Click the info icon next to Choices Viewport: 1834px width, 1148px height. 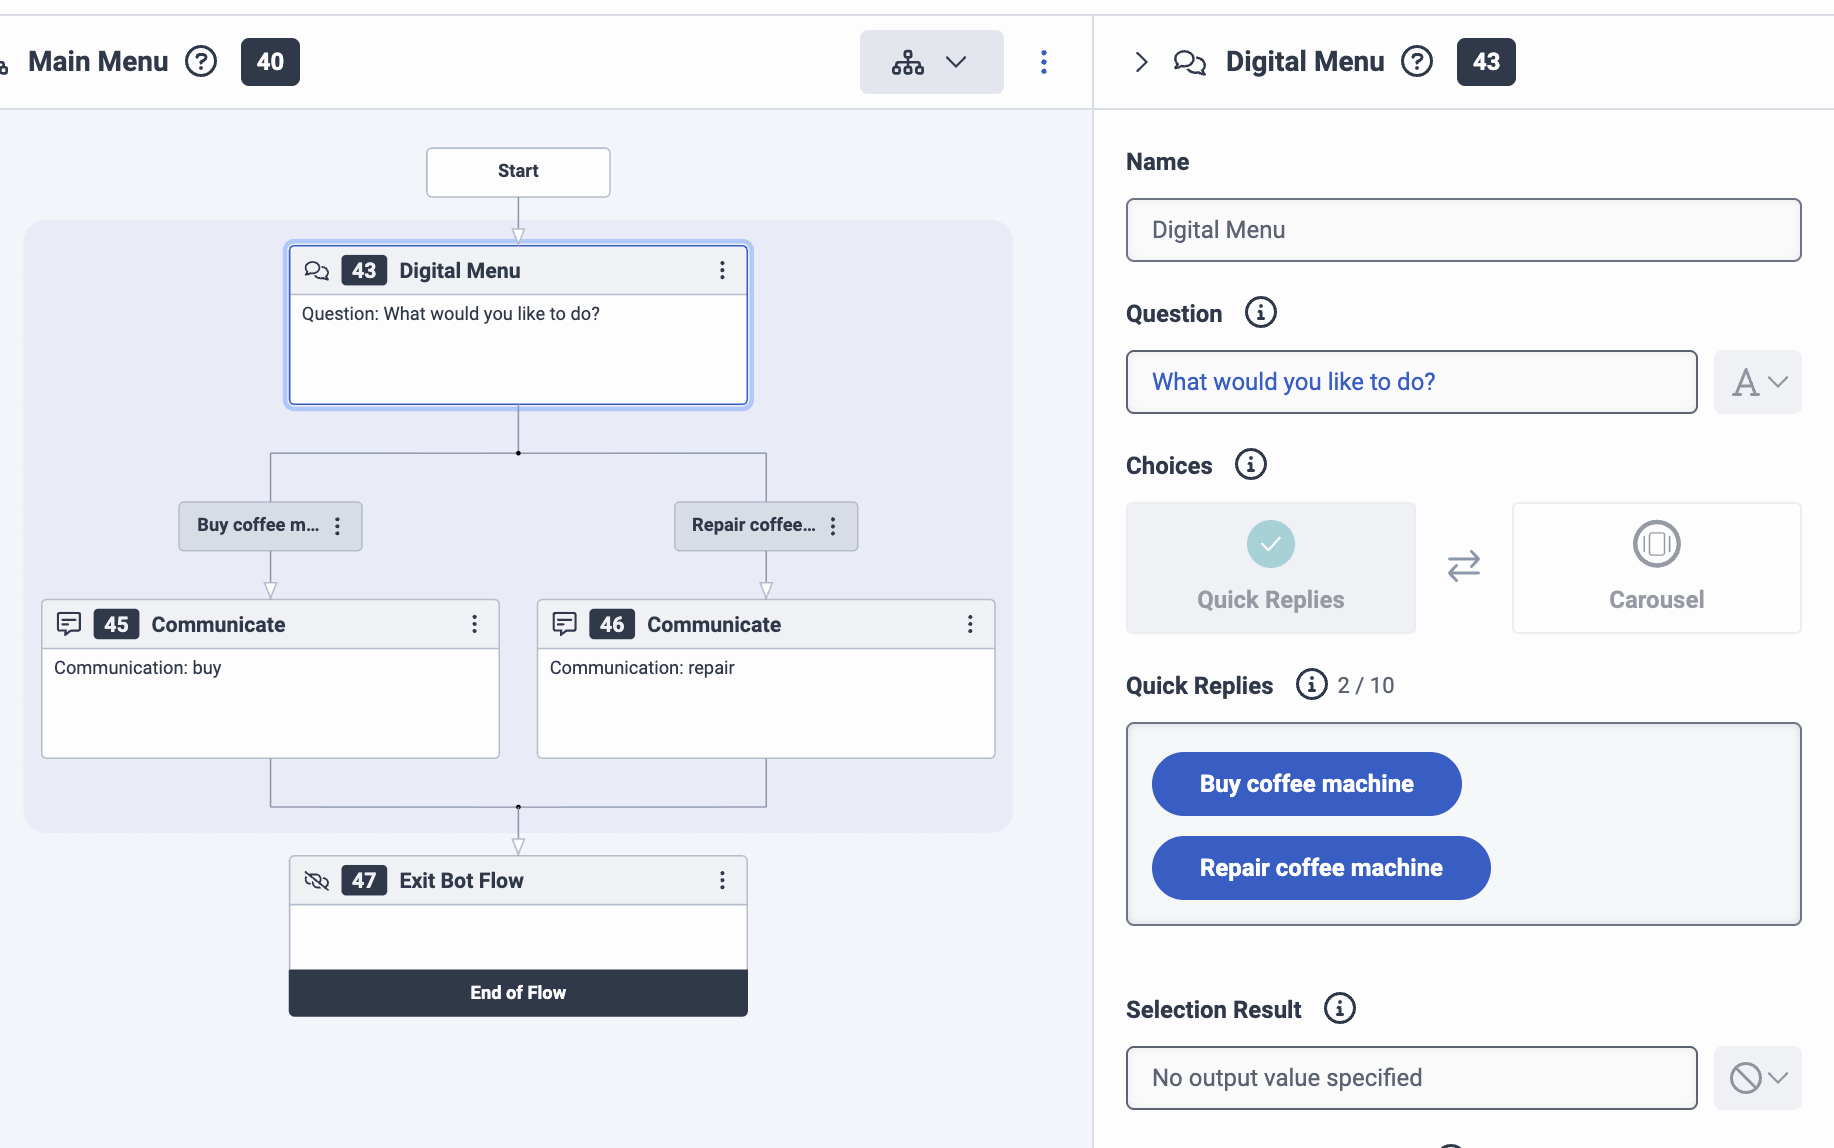(1250, 465)
